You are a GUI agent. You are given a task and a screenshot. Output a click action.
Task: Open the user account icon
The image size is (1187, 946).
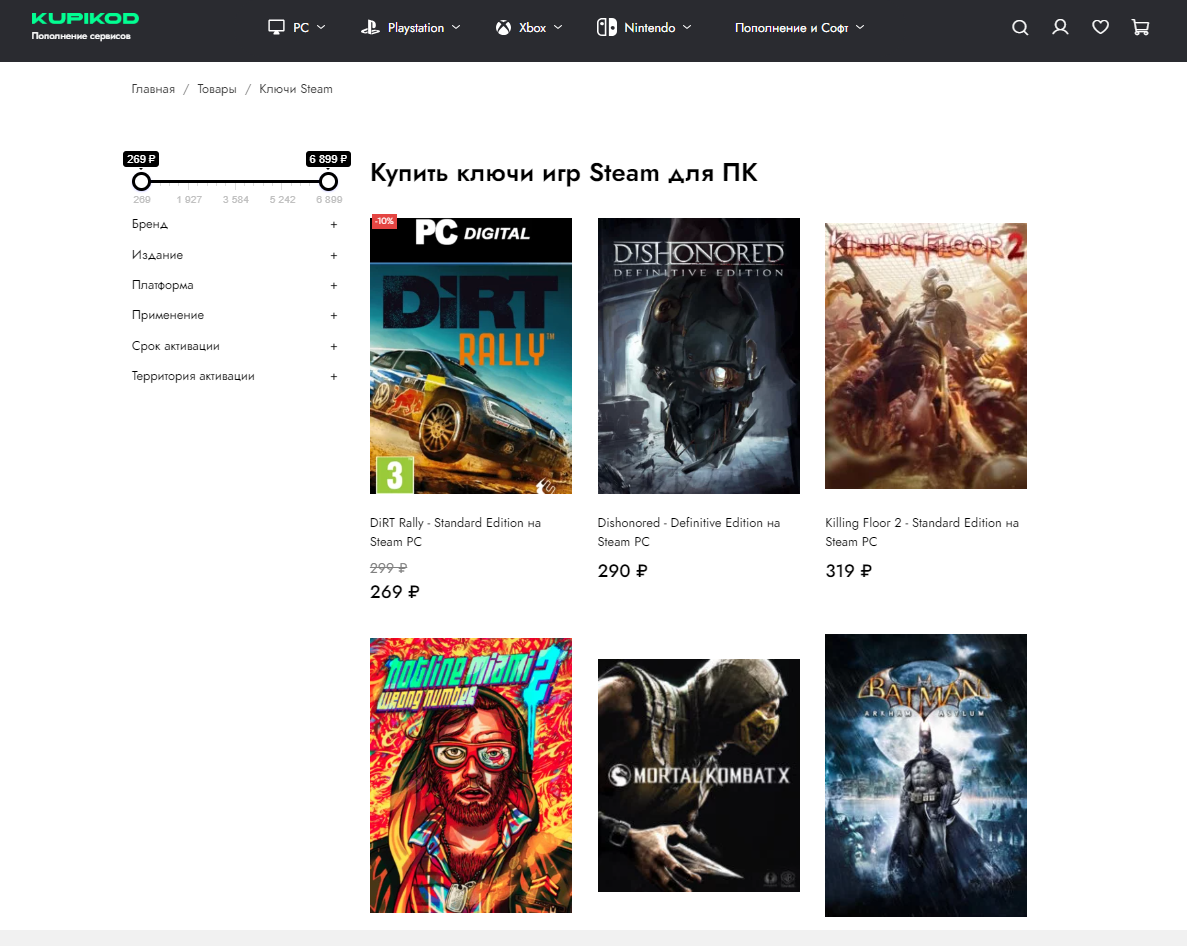pos(1060,27)
